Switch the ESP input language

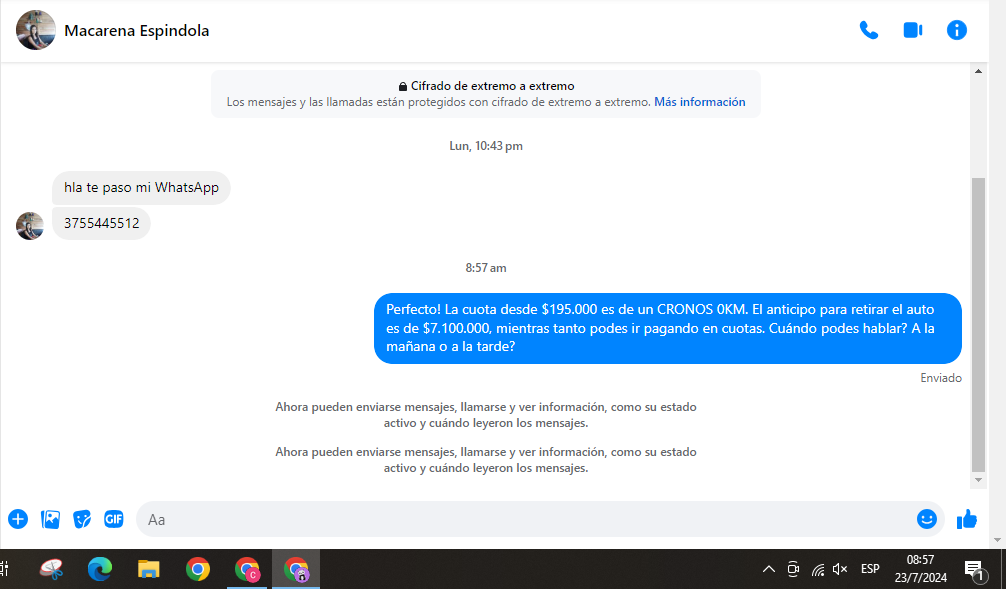[x=870, y=569]
